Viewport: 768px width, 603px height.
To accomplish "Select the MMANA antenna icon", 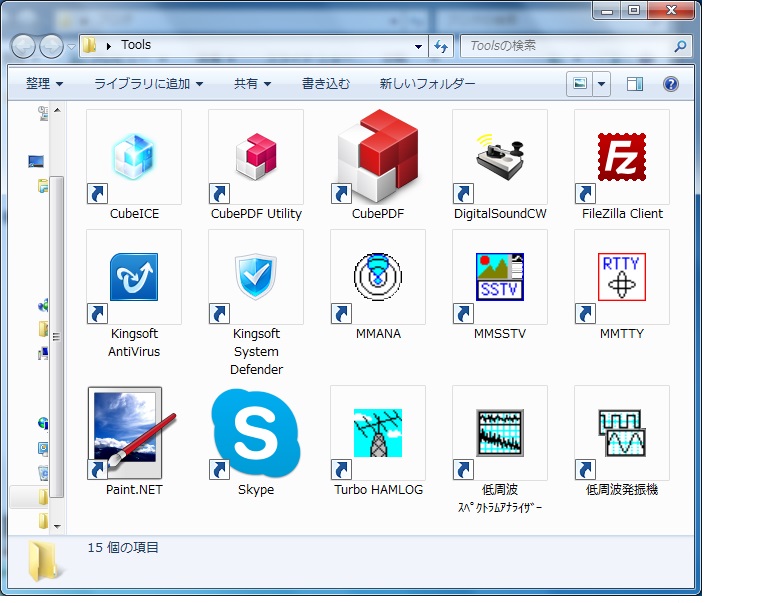I will point(378,277).
